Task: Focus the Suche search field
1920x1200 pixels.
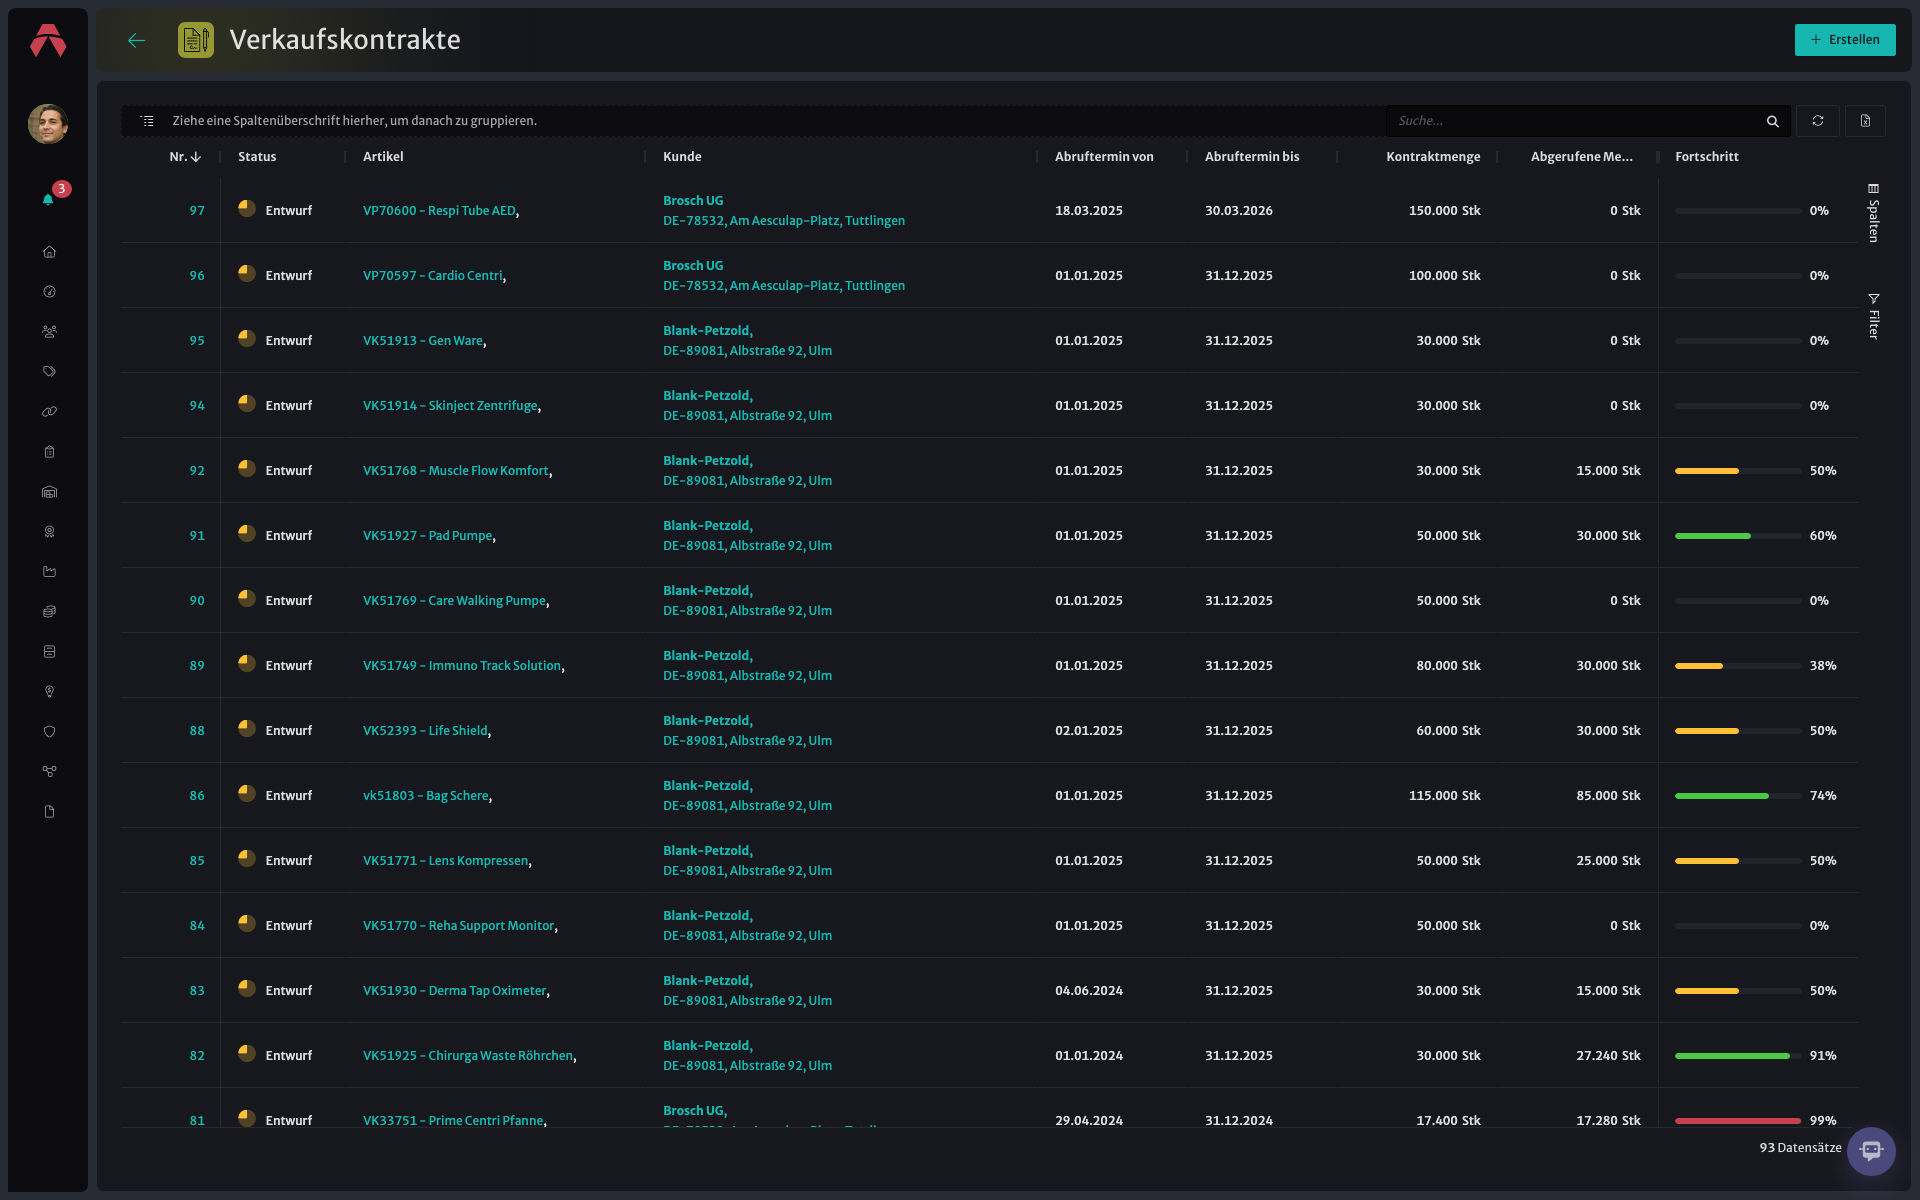Action: pos(1575,121)
